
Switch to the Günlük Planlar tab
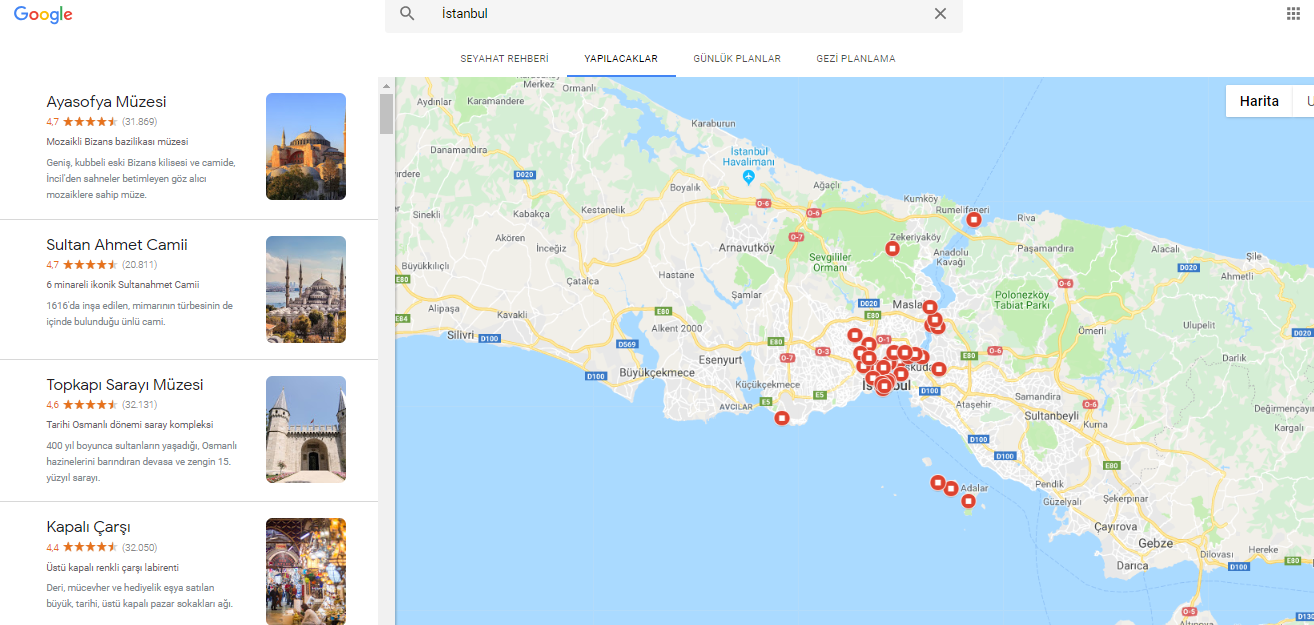(737, 59)
